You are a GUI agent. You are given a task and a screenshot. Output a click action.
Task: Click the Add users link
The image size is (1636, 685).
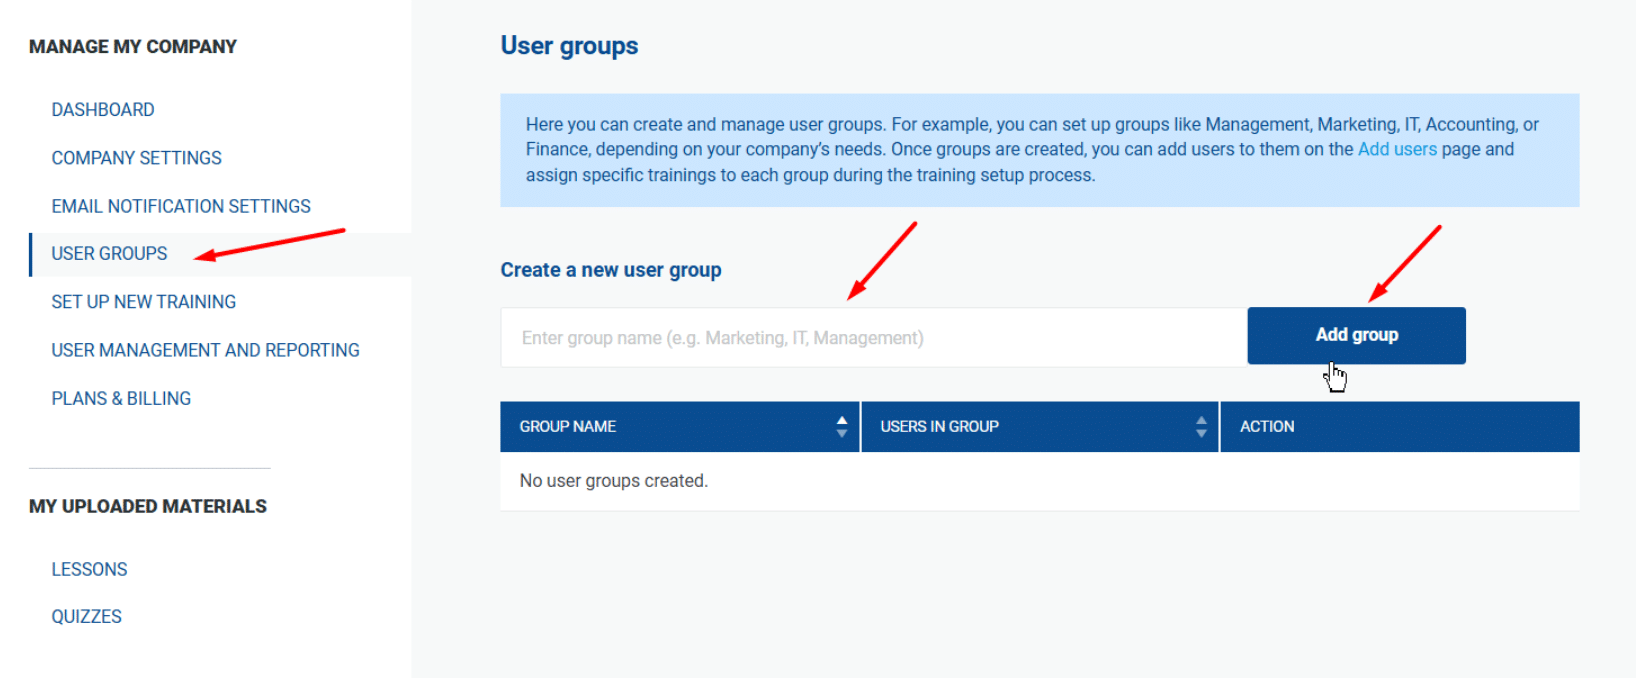pos(1397,149)
